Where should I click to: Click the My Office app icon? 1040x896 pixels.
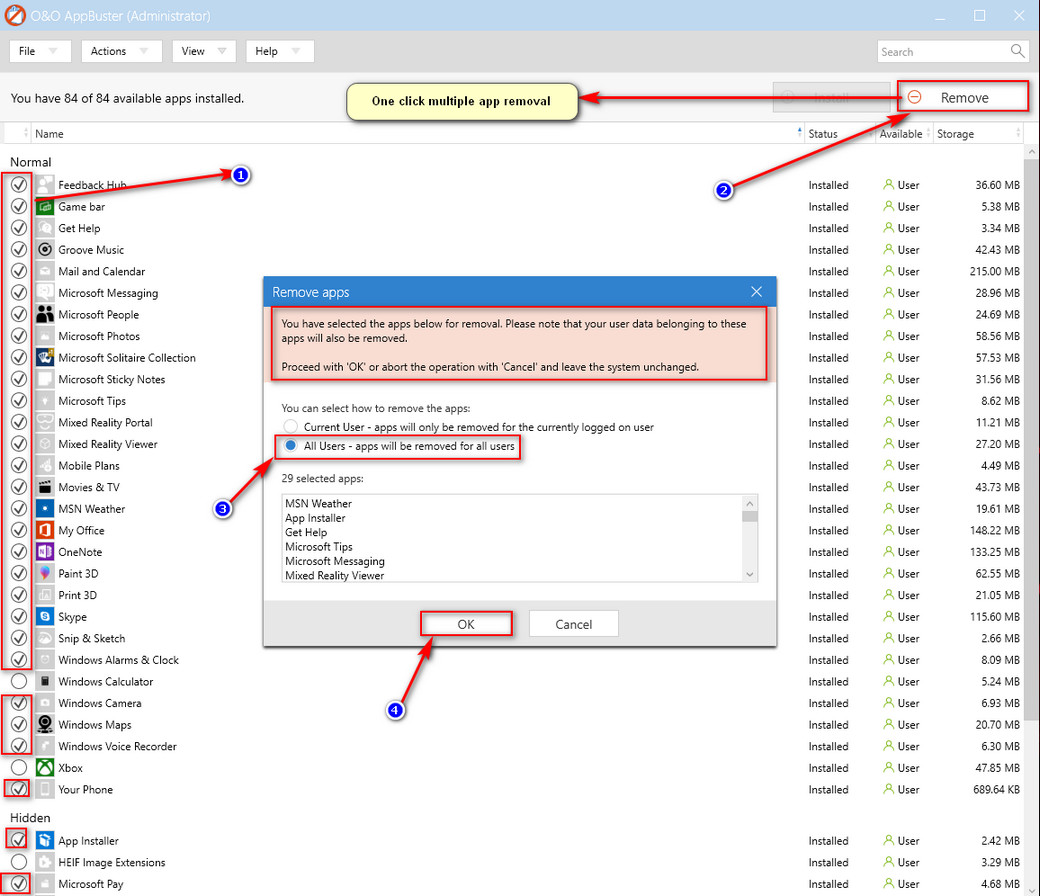[x=44, y=530]
